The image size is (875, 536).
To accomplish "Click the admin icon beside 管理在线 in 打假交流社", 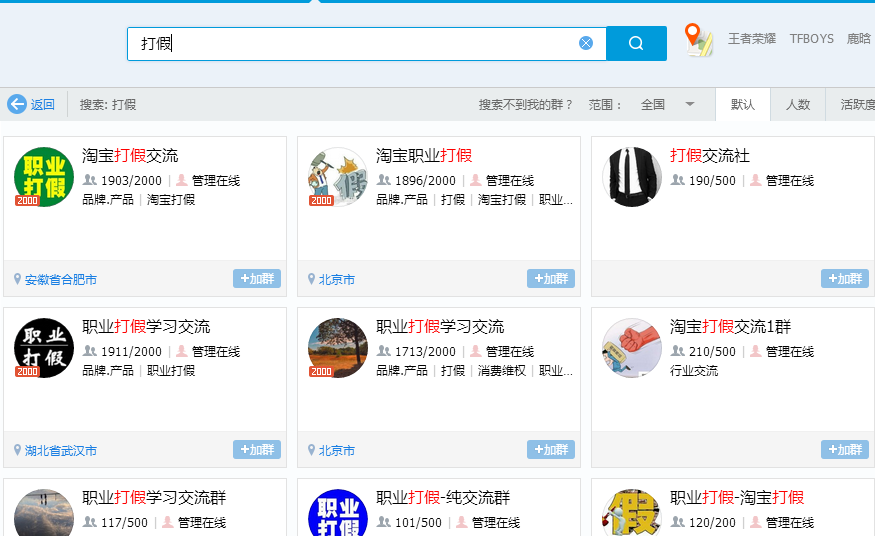I will click(x=756, y=180).
